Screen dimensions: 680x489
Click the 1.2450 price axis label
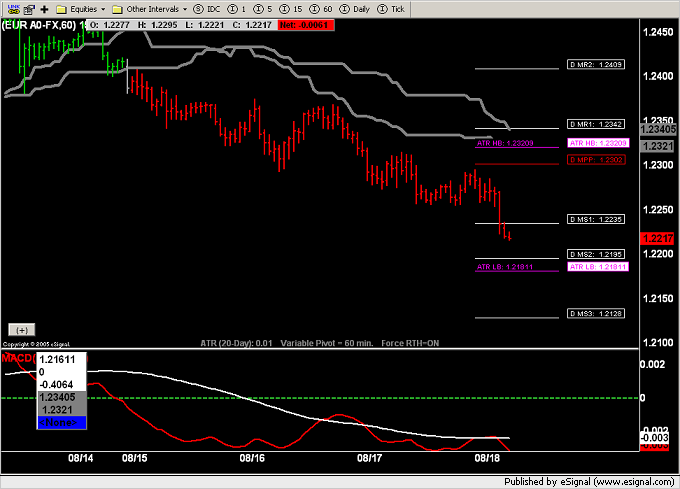[658, 32]
